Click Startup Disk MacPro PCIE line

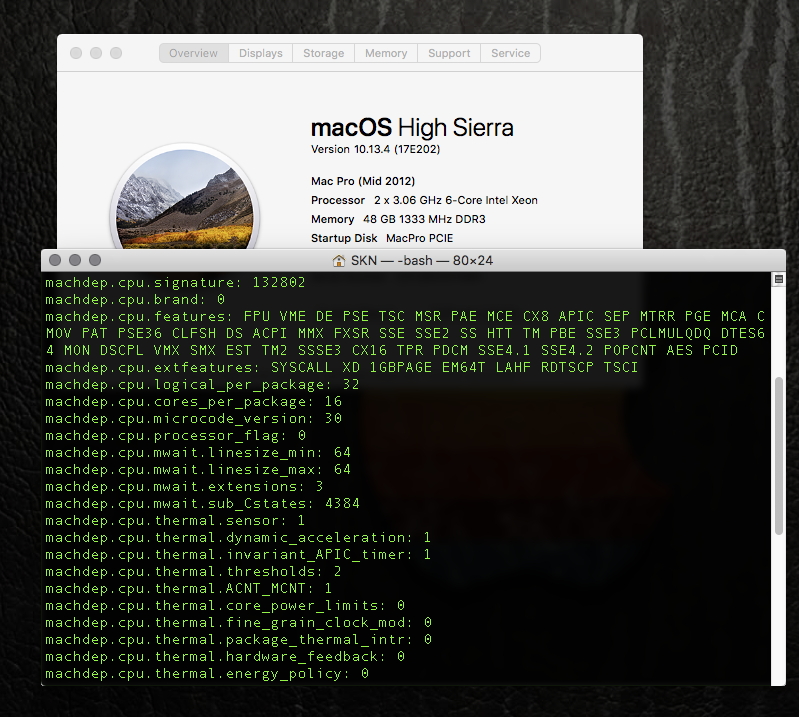pos(382,238)
